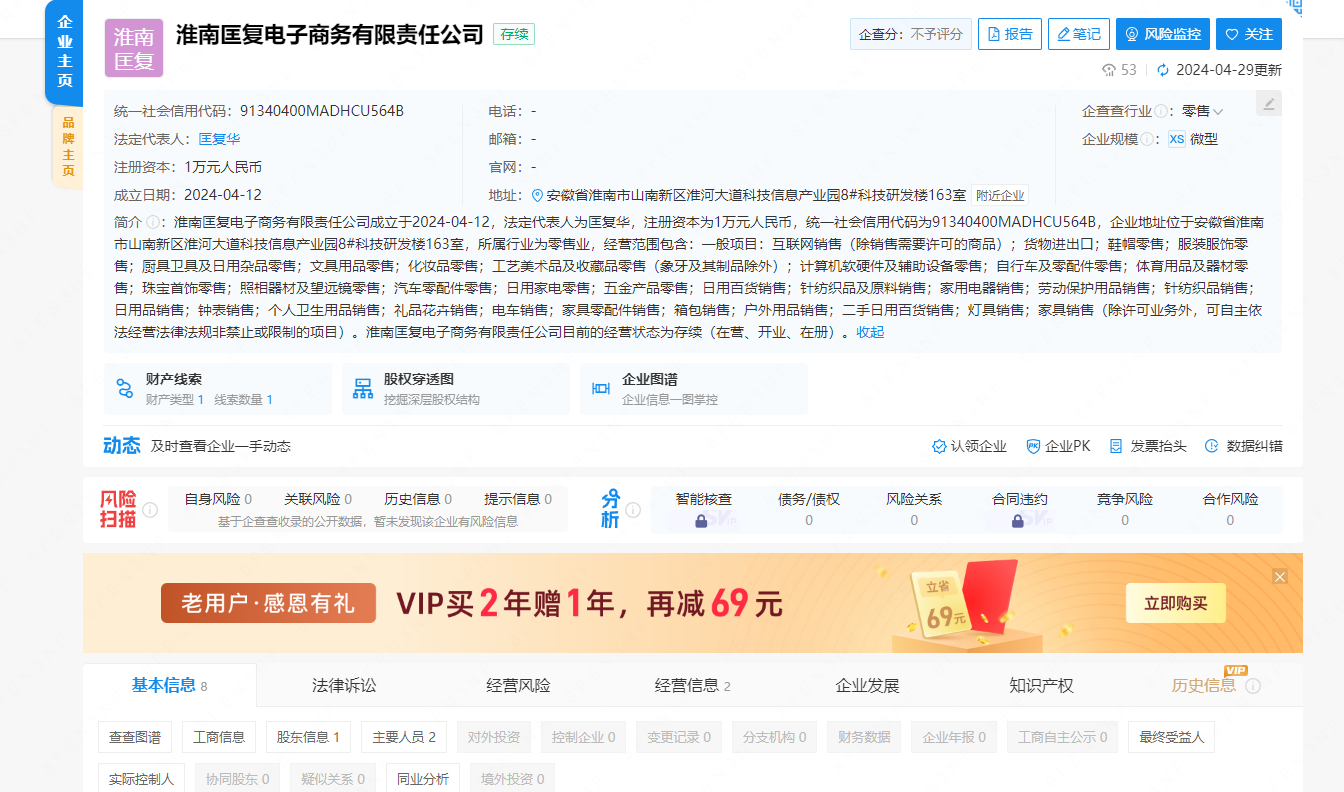
Task: Open the 报告 company report
Action: pyautogui.click(x=1009, y=33)
